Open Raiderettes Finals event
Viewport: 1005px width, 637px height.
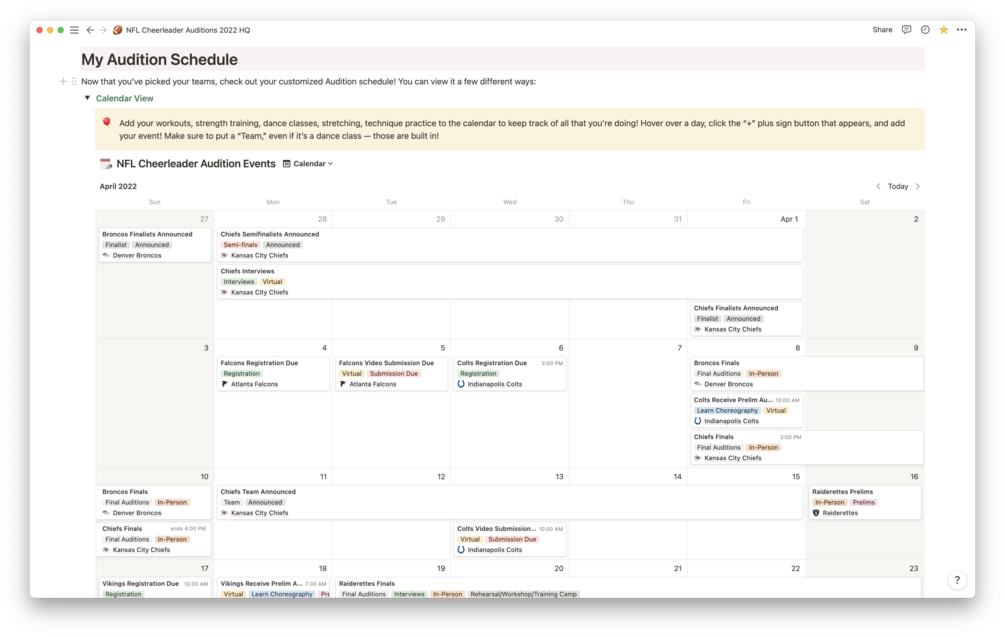click(x=628, y=588)
